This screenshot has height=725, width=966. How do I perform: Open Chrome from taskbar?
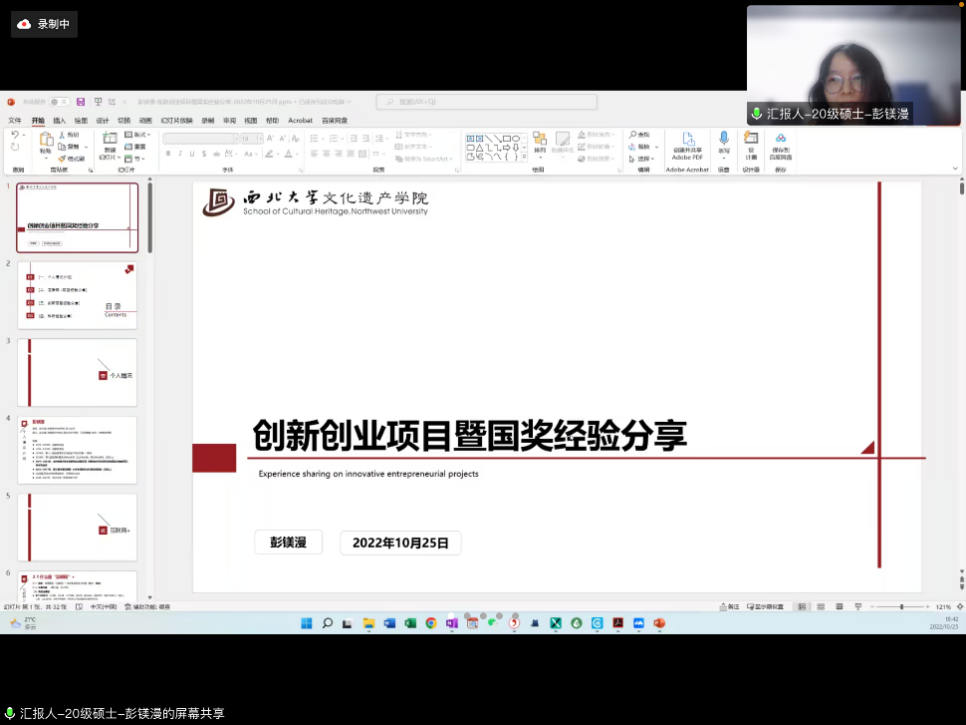pyautogui.click(x=431, y=623)
